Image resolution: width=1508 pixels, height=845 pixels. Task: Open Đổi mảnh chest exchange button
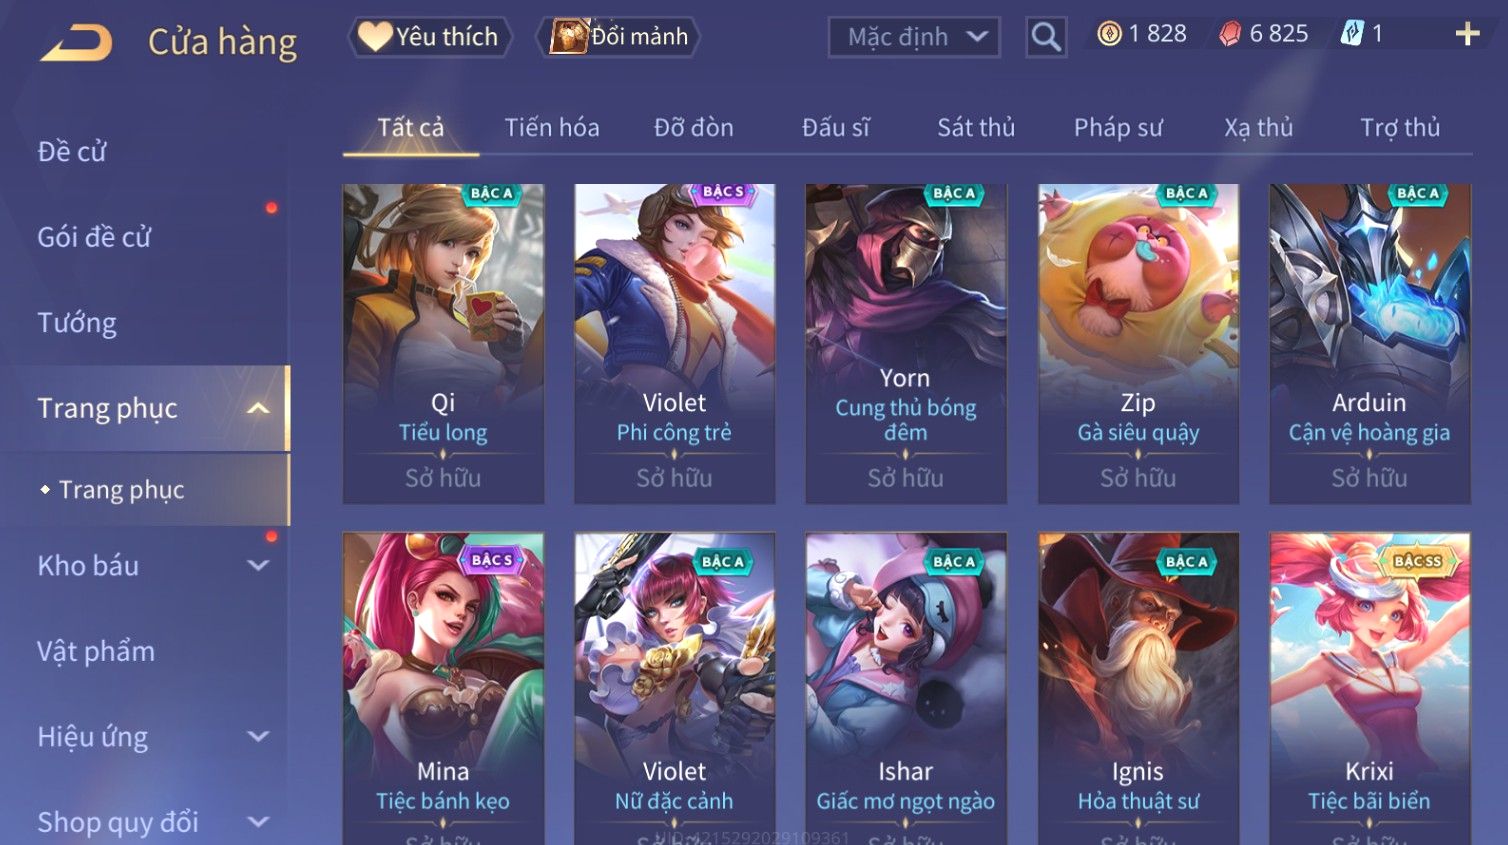tap(620, 37)
